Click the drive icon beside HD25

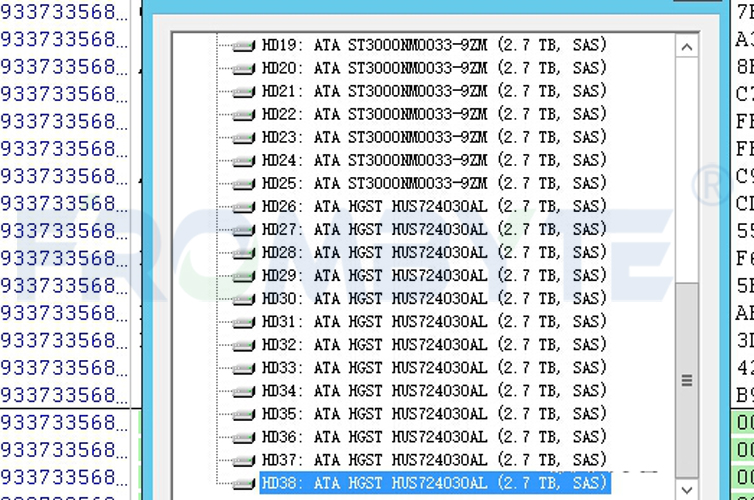tap(244, 184)
